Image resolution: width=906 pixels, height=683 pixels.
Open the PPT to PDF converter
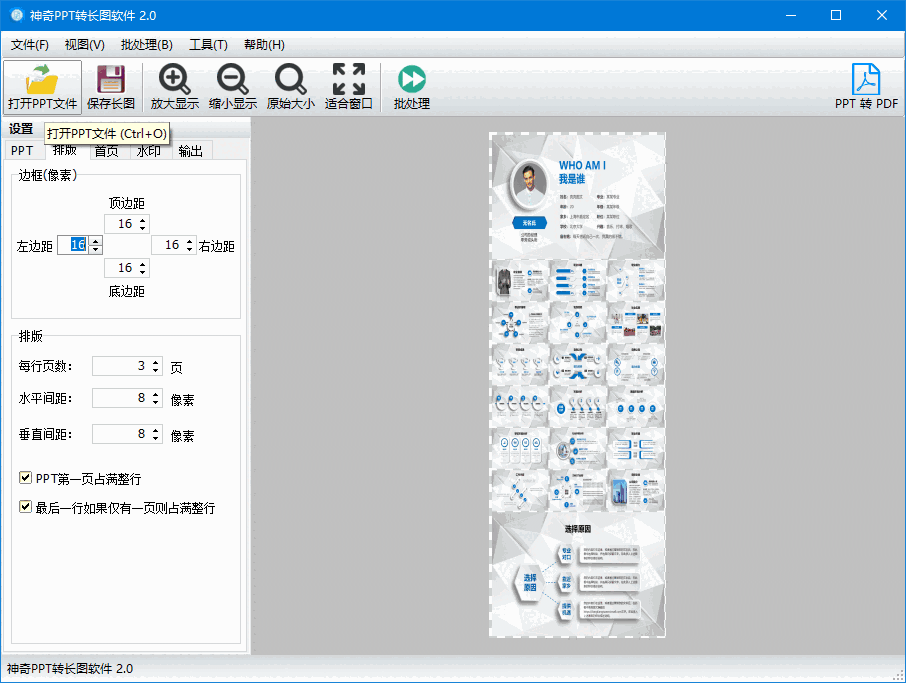(866, 79)
